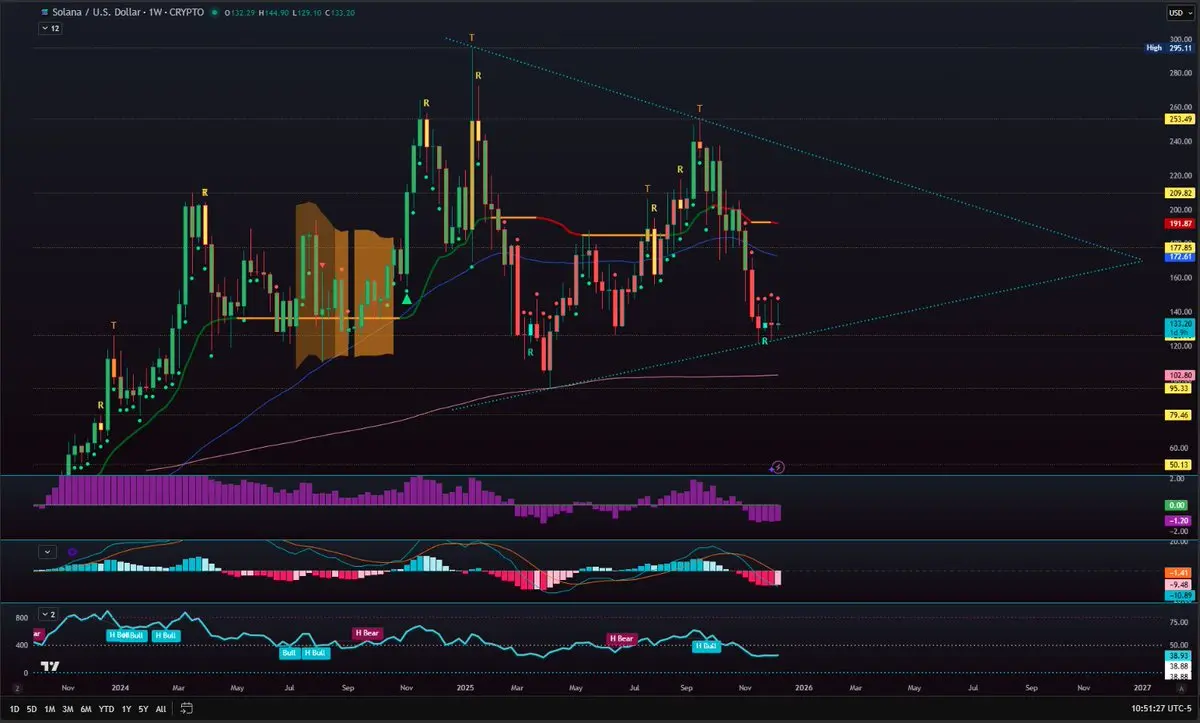The image size is (1200, 723).
Task: Click the 2027 label on time axis
Action: click(1141, 689)
